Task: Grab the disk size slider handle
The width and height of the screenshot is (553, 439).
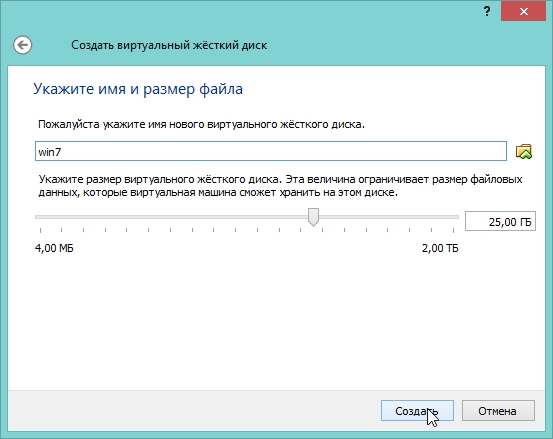Action: click(313, 217)
